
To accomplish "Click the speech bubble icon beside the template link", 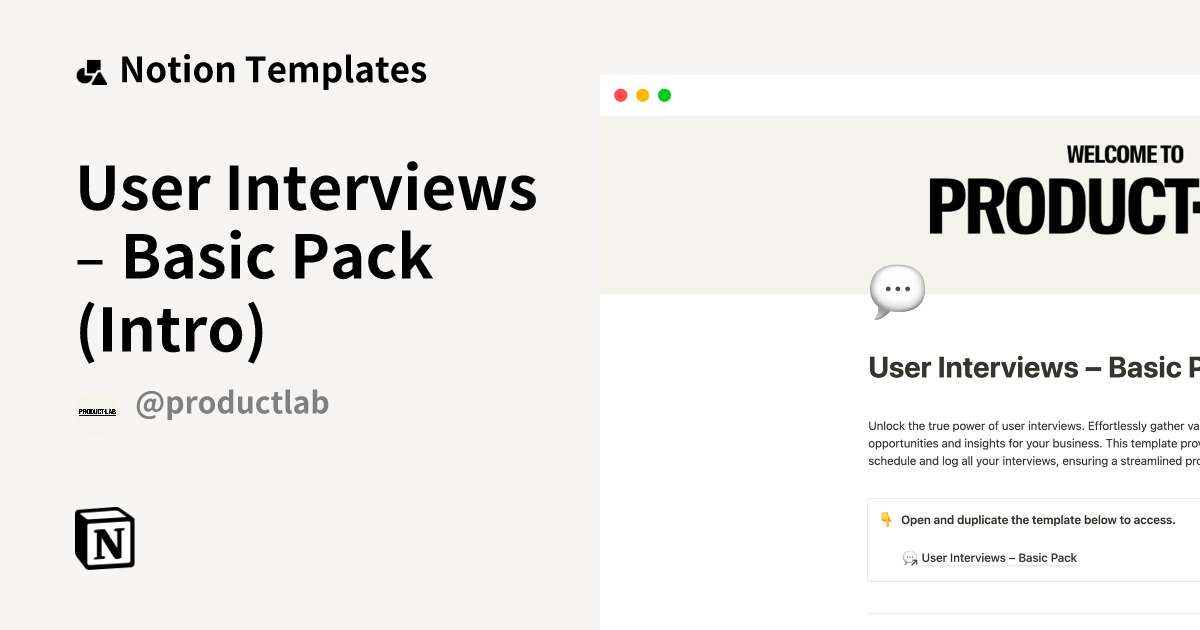I will coord(909,558).
